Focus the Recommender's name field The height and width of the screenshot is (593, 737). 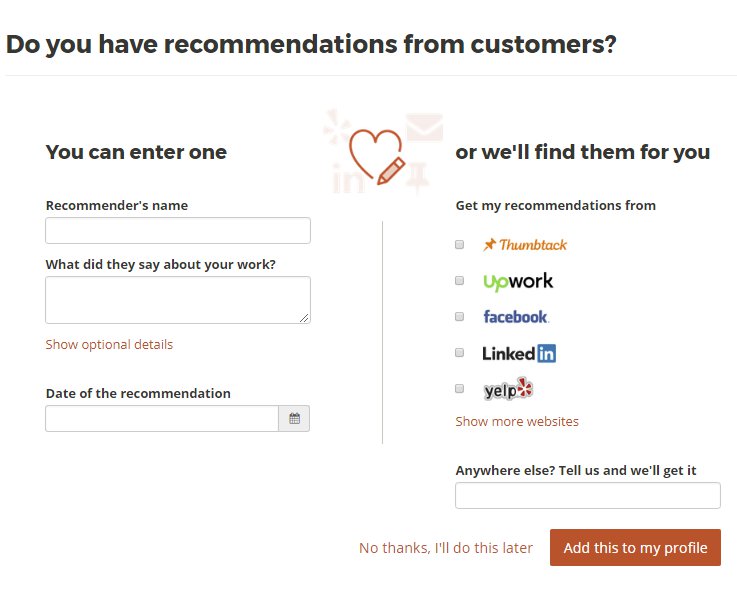click(178, 231)
